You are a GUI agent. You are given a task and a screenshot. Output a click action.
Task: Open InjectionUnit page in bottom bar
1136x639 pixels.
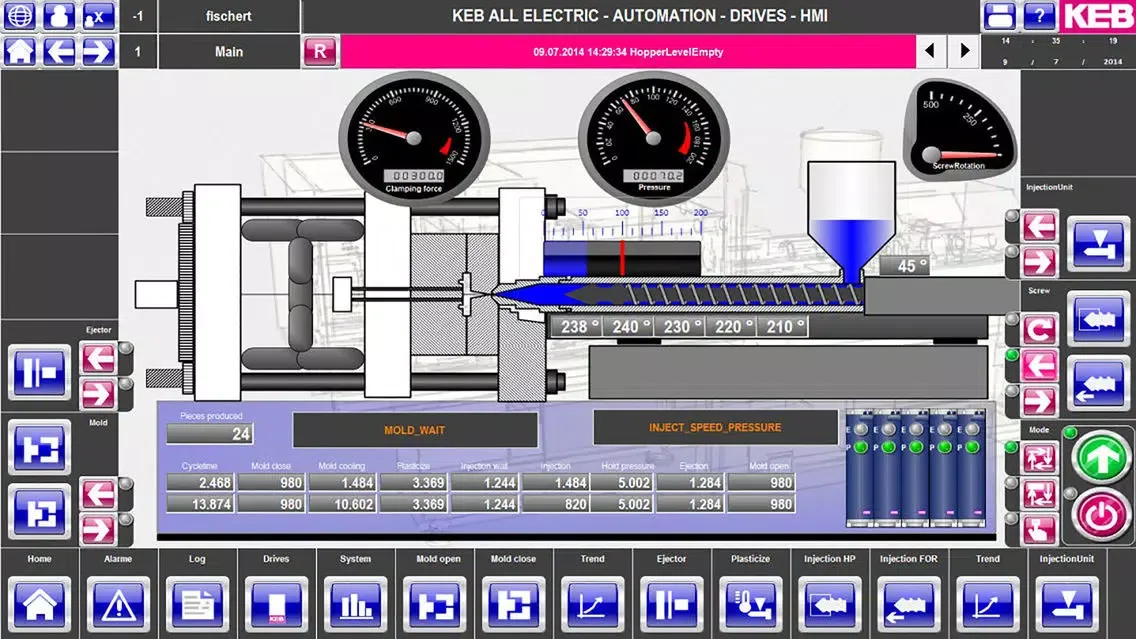pos(1066,604)
